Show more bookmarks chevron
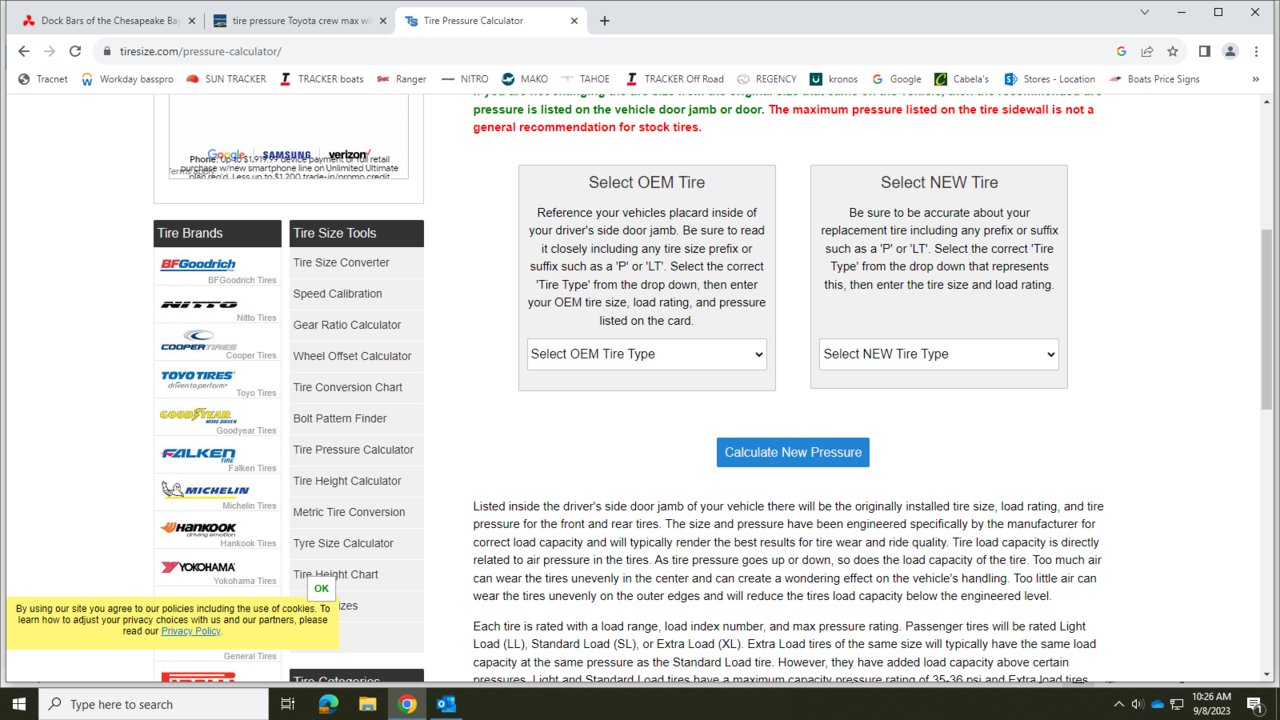Viewport: 1280px width, 720px height. tap(1255, 79)
